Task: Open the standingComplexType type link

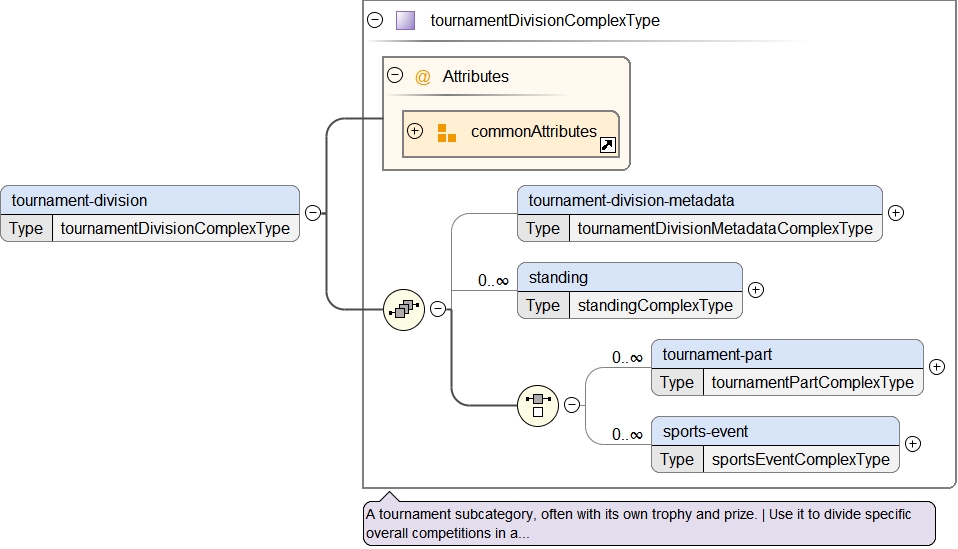Action: pos(655,306)
